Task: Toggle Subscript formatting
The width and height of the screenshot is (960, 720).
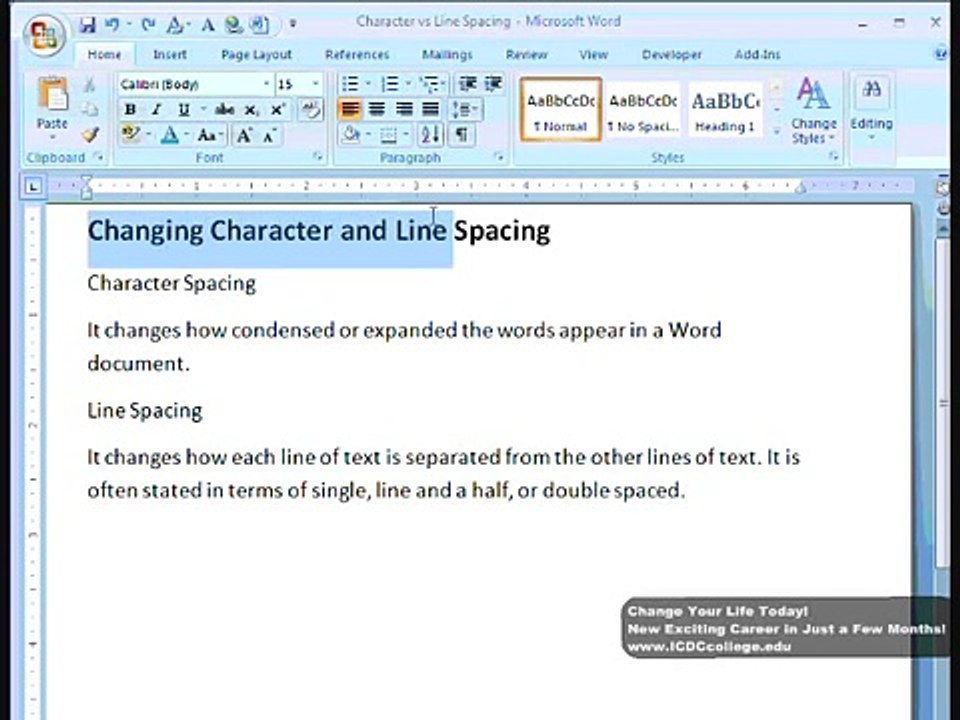Action: 251,110
